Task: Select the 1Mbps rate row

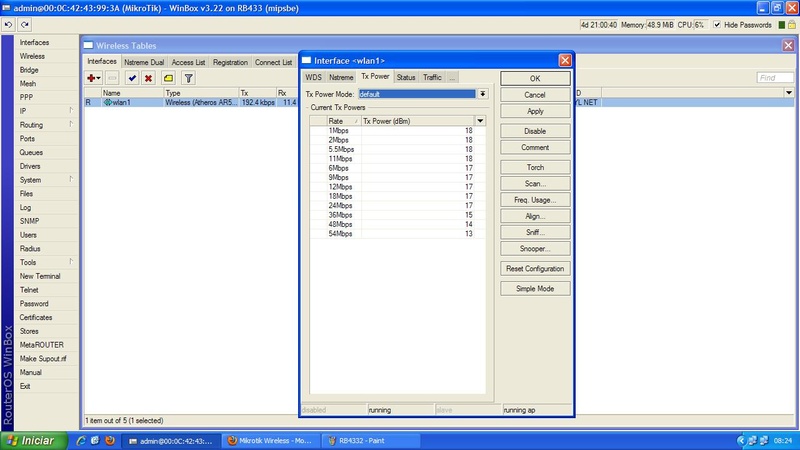Action: (397, 131)
